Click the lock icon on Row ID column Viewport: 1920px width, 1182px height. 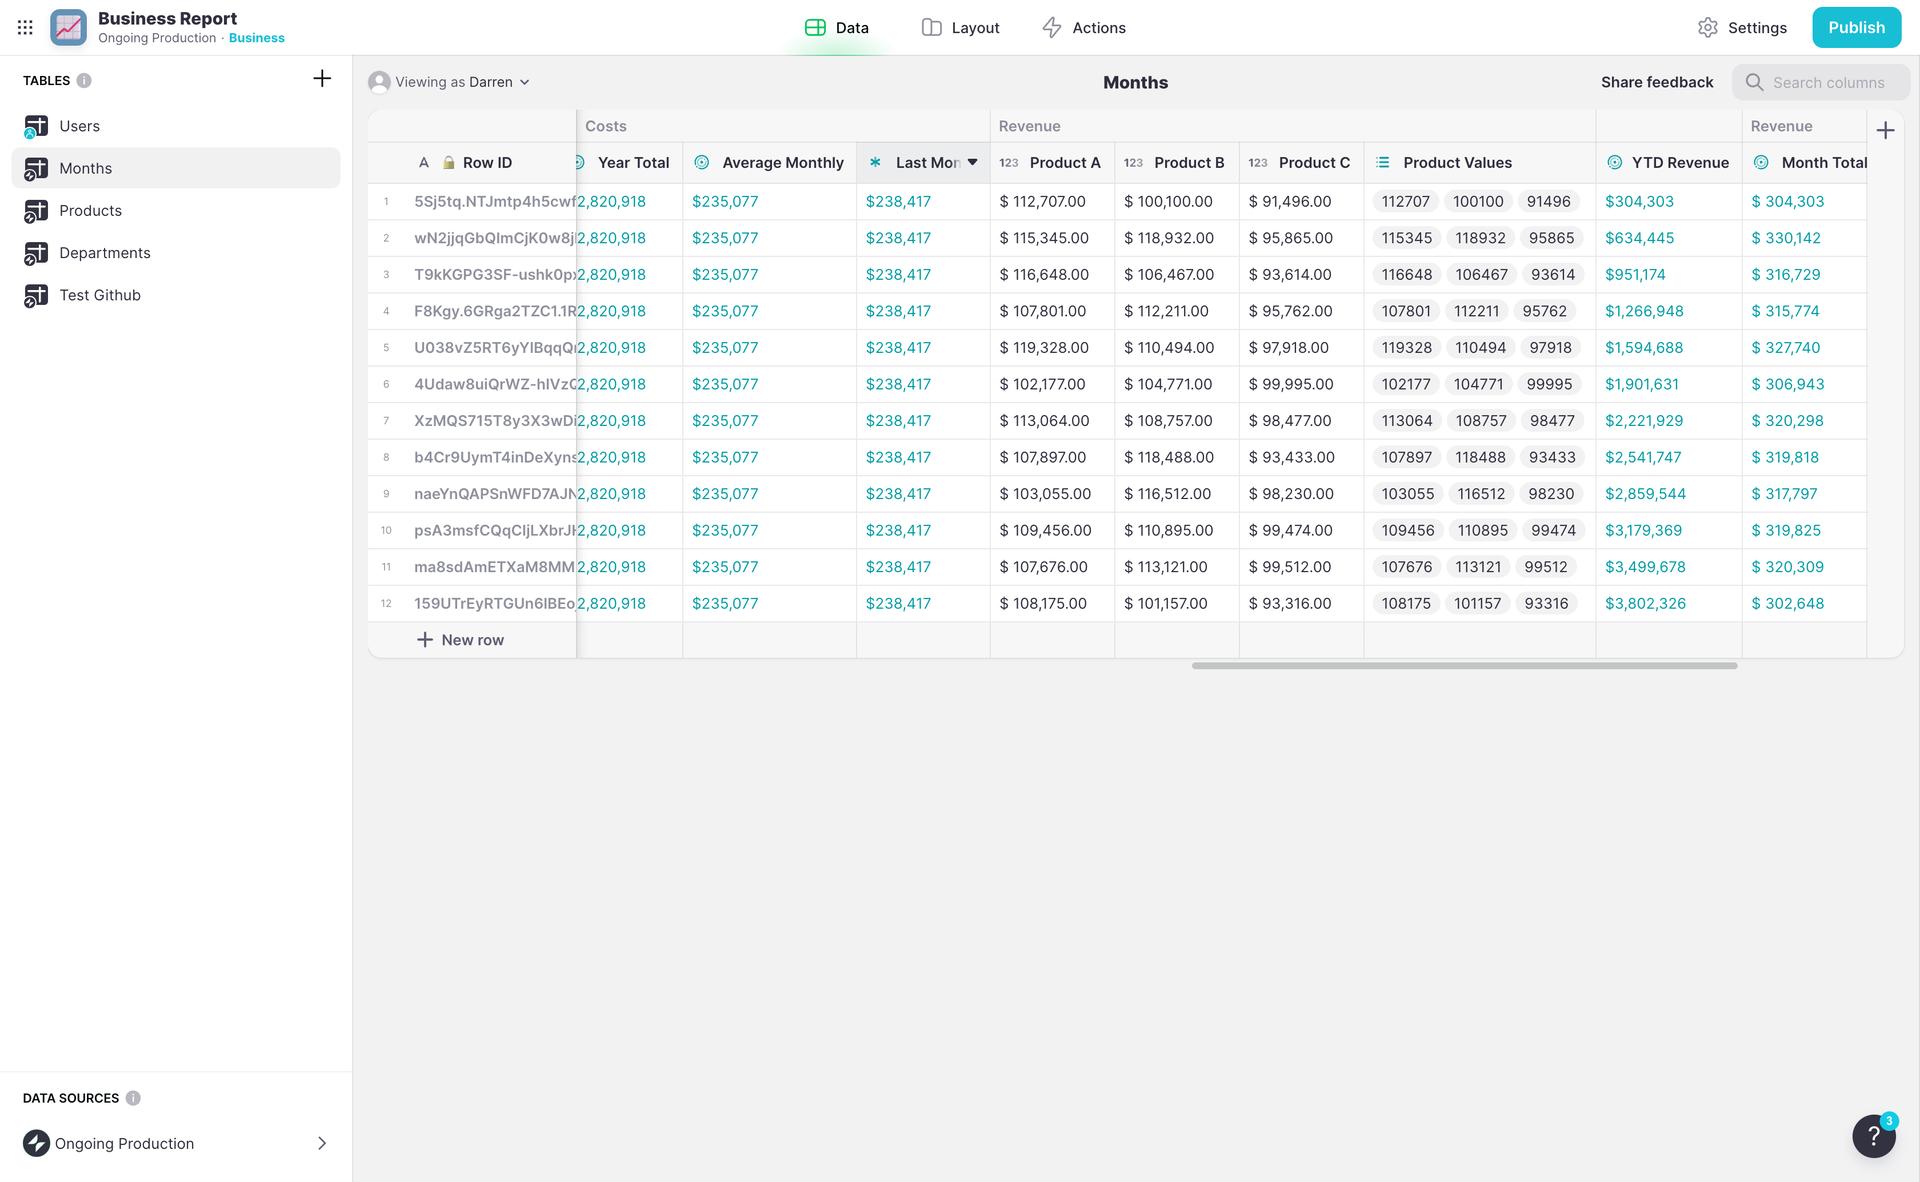click(446, 162)
